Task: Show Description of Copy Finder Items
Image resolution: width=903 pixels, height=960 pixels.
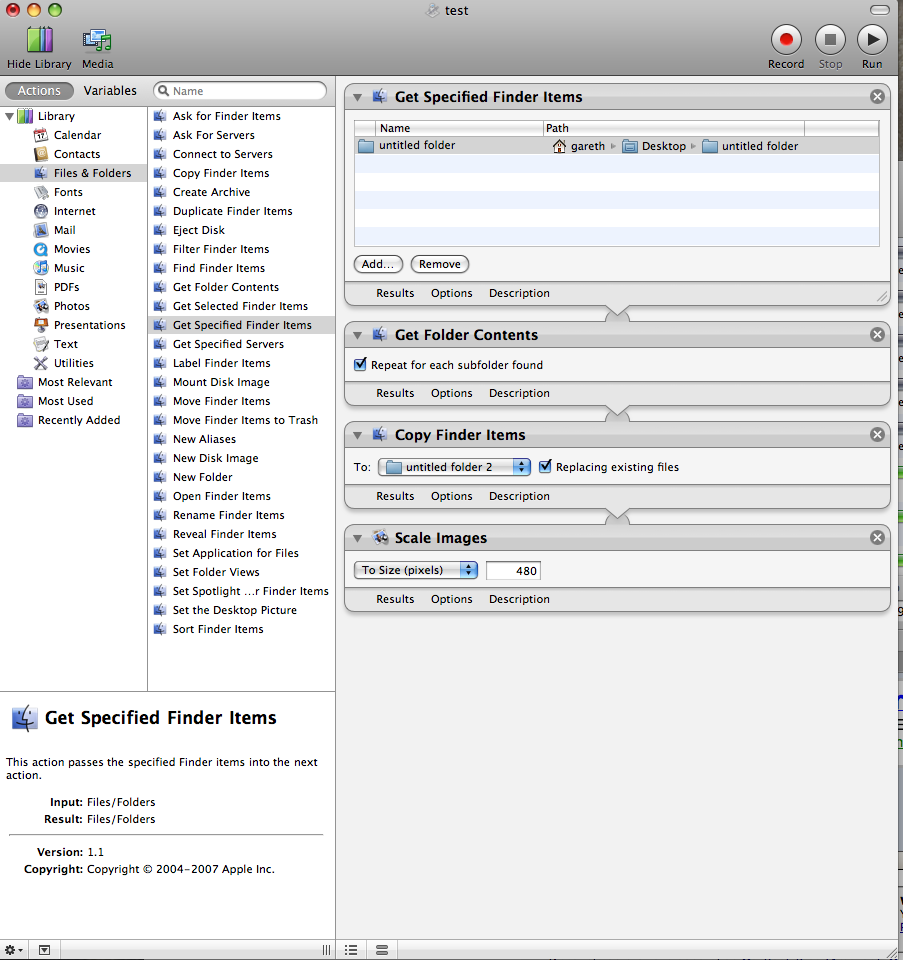Action: [519, 495]
